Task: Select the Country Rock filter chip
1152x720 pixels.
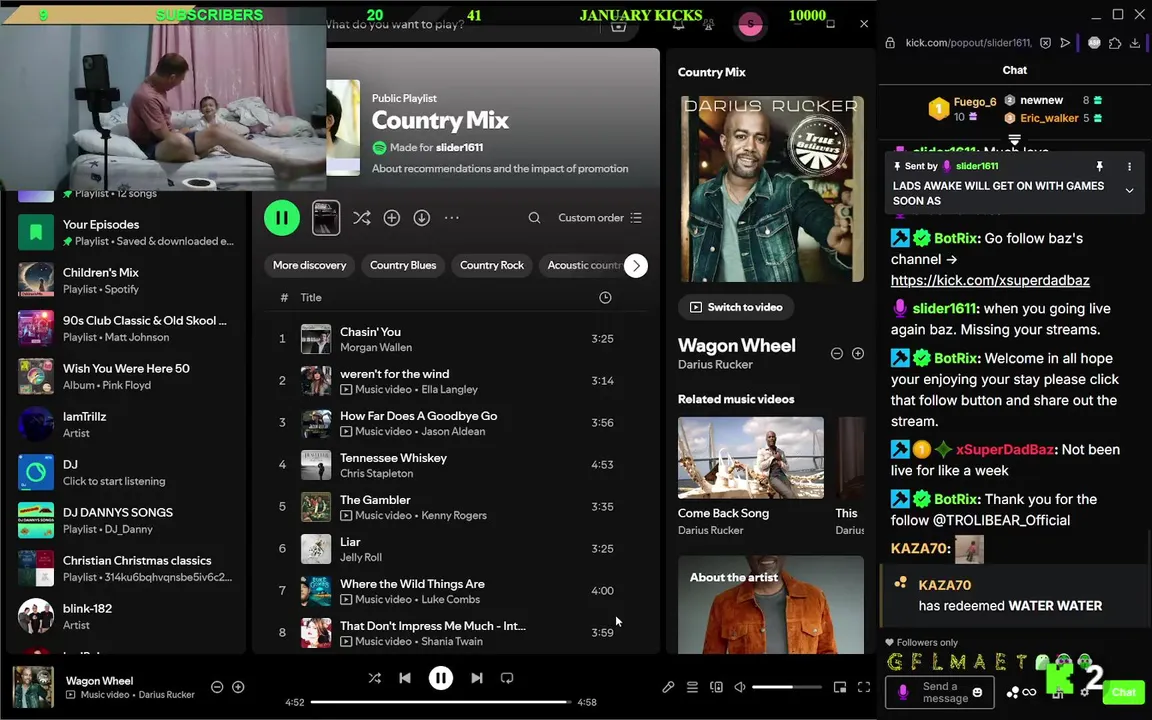Action: point(492,265)
